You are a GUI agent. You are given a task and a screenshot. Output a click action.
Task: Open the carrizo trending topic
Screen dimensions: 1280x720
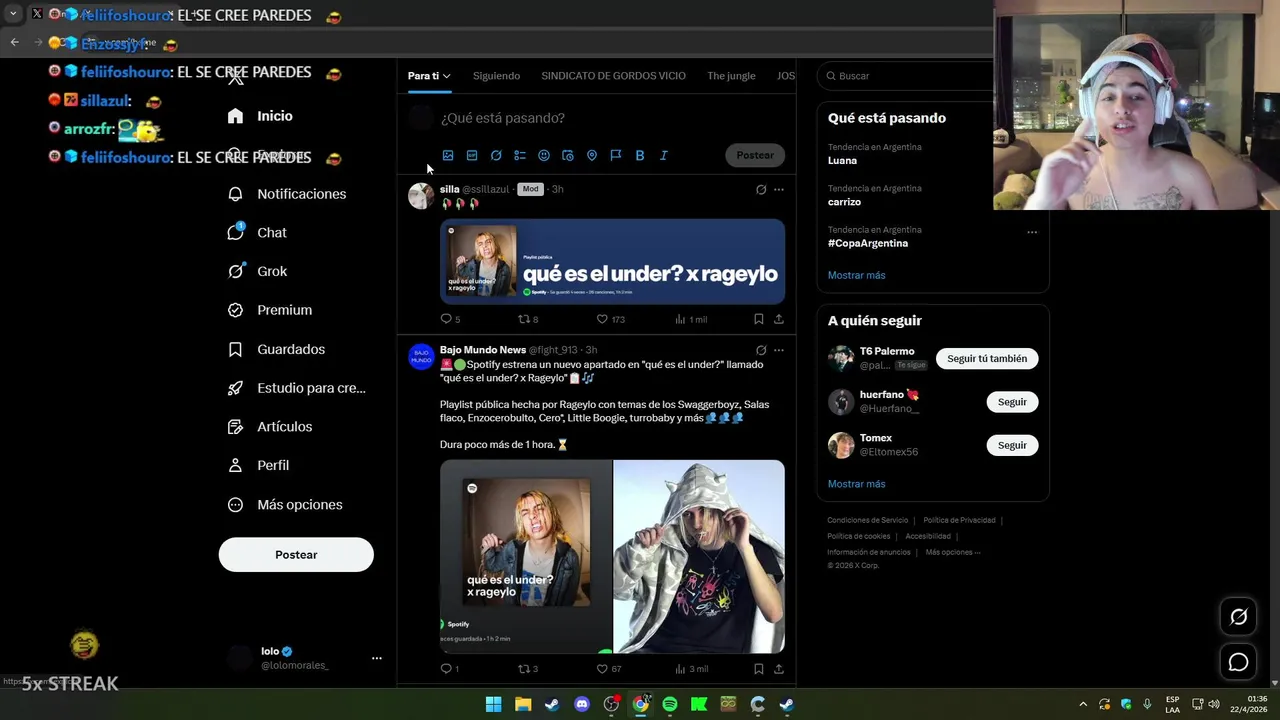844,201
